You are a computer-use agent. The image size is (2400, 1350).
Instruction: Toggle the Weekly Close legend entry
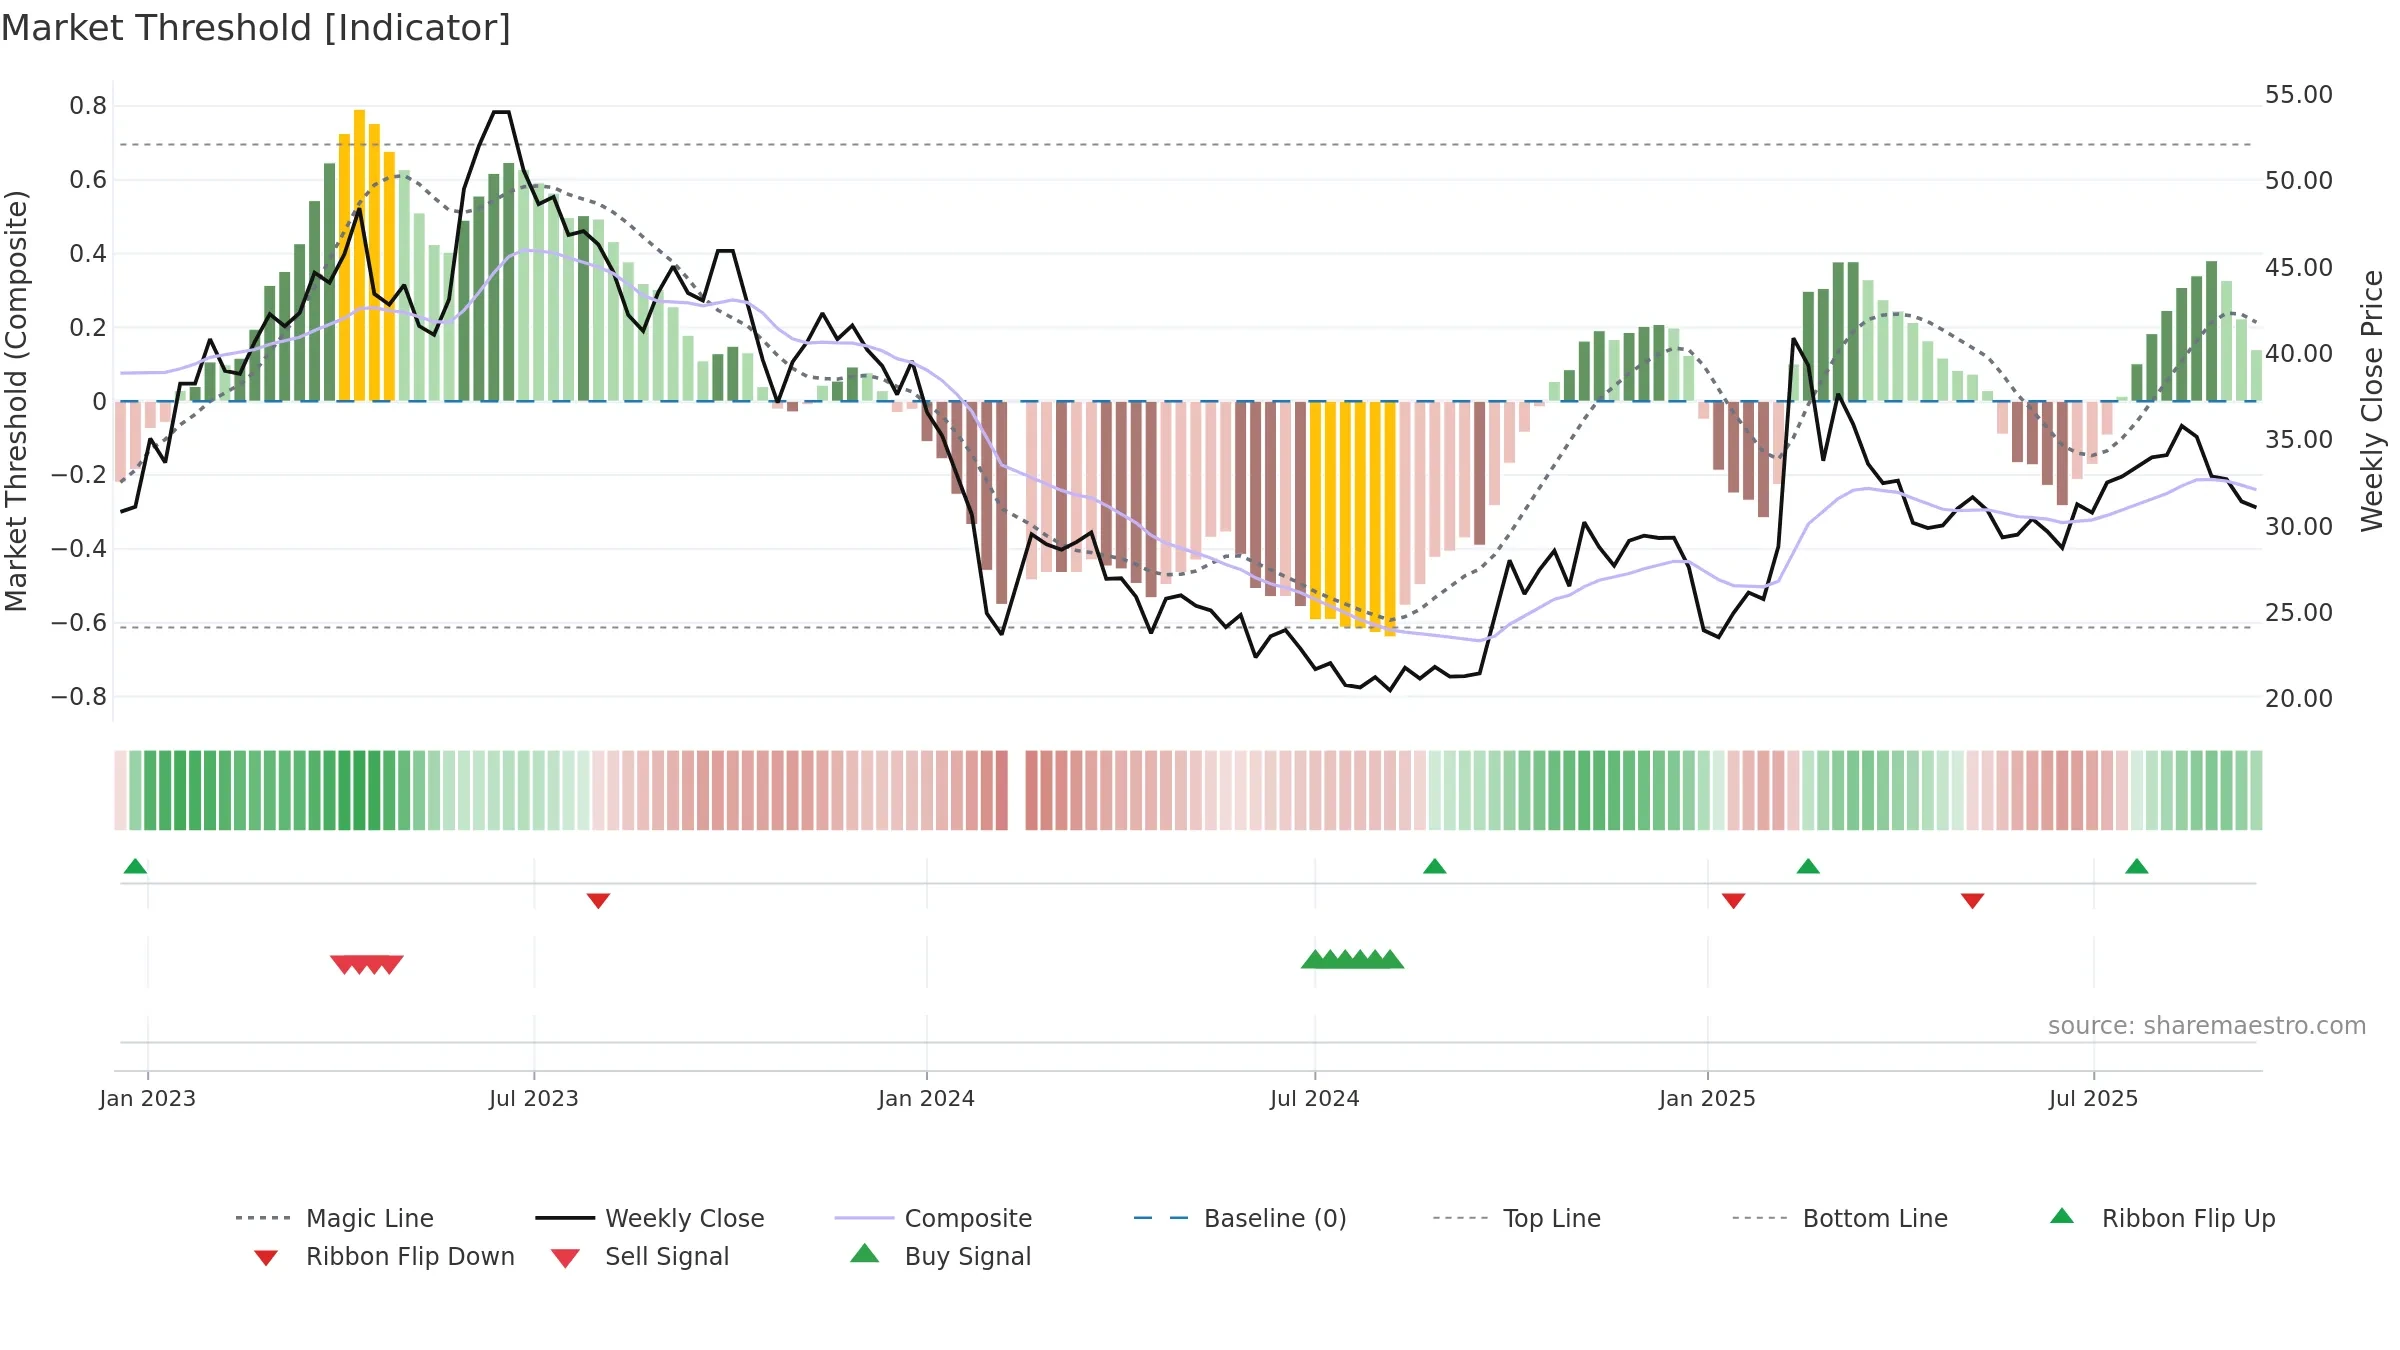tap(650, 1218)
